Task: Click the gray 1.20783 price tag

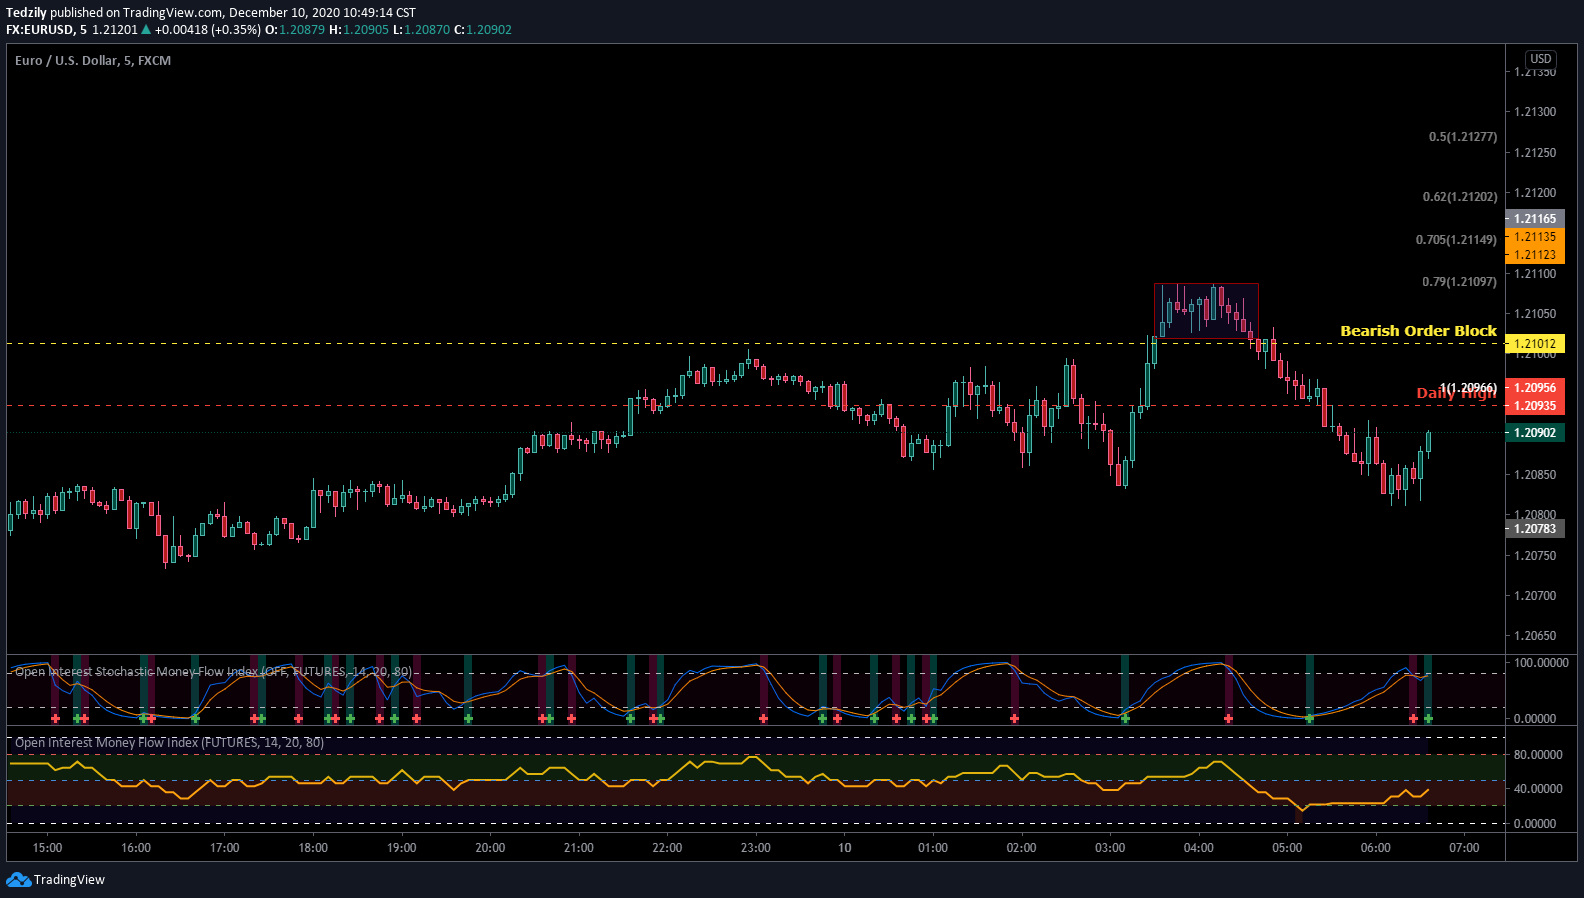Action: 1534,529
